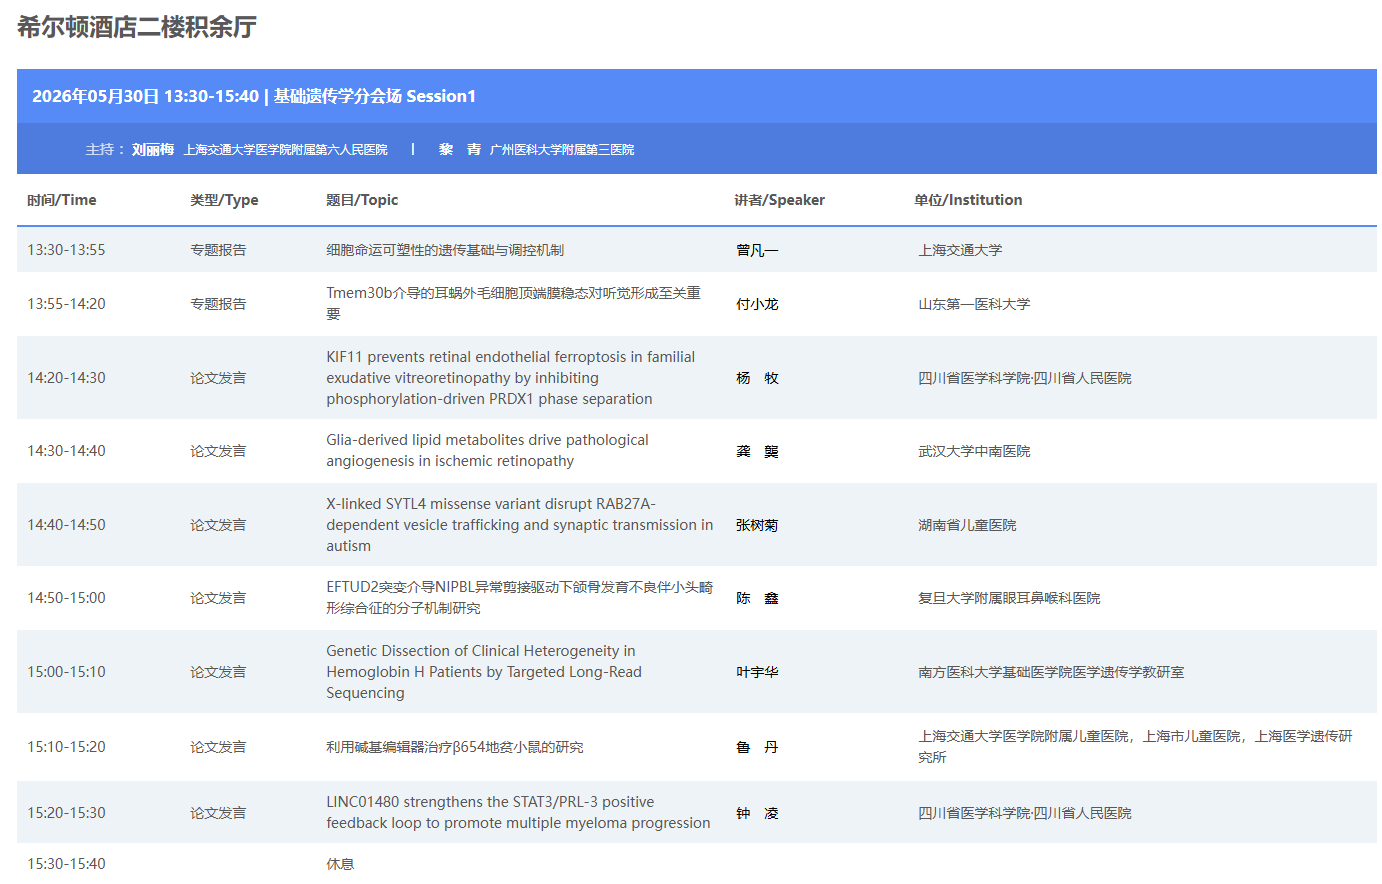
Task: Click the 休息 break entry
Action: (340, 864)
